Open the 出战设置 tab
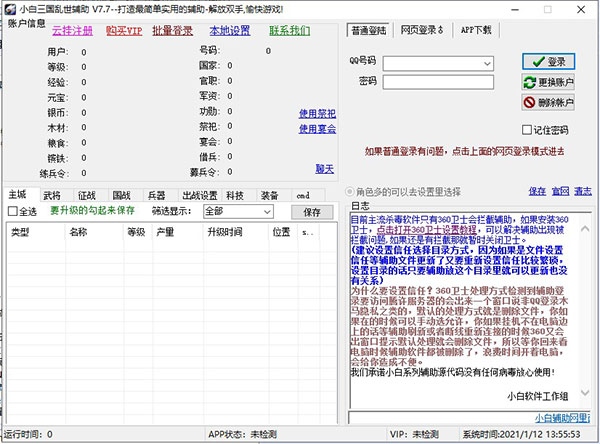The height and width of the screenshot is (444, 600). (x=199, y=196)
